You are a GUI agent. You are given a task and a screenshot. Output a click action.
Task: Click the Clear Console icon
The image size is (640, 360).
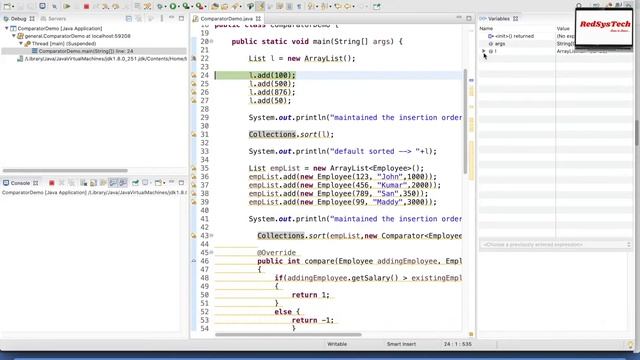[x=83, y=183]
